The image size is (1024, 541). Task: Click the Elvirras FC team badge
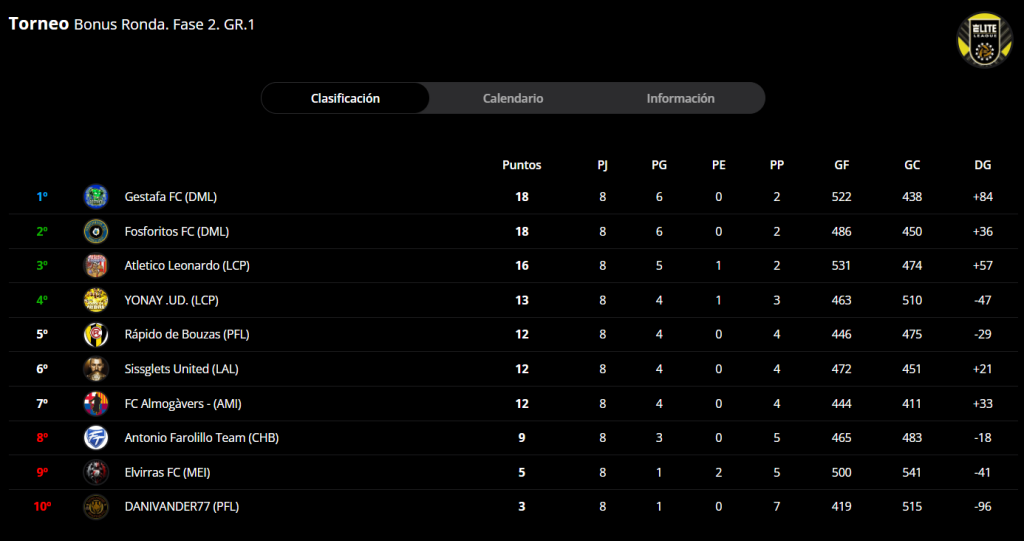coord(96,472)
